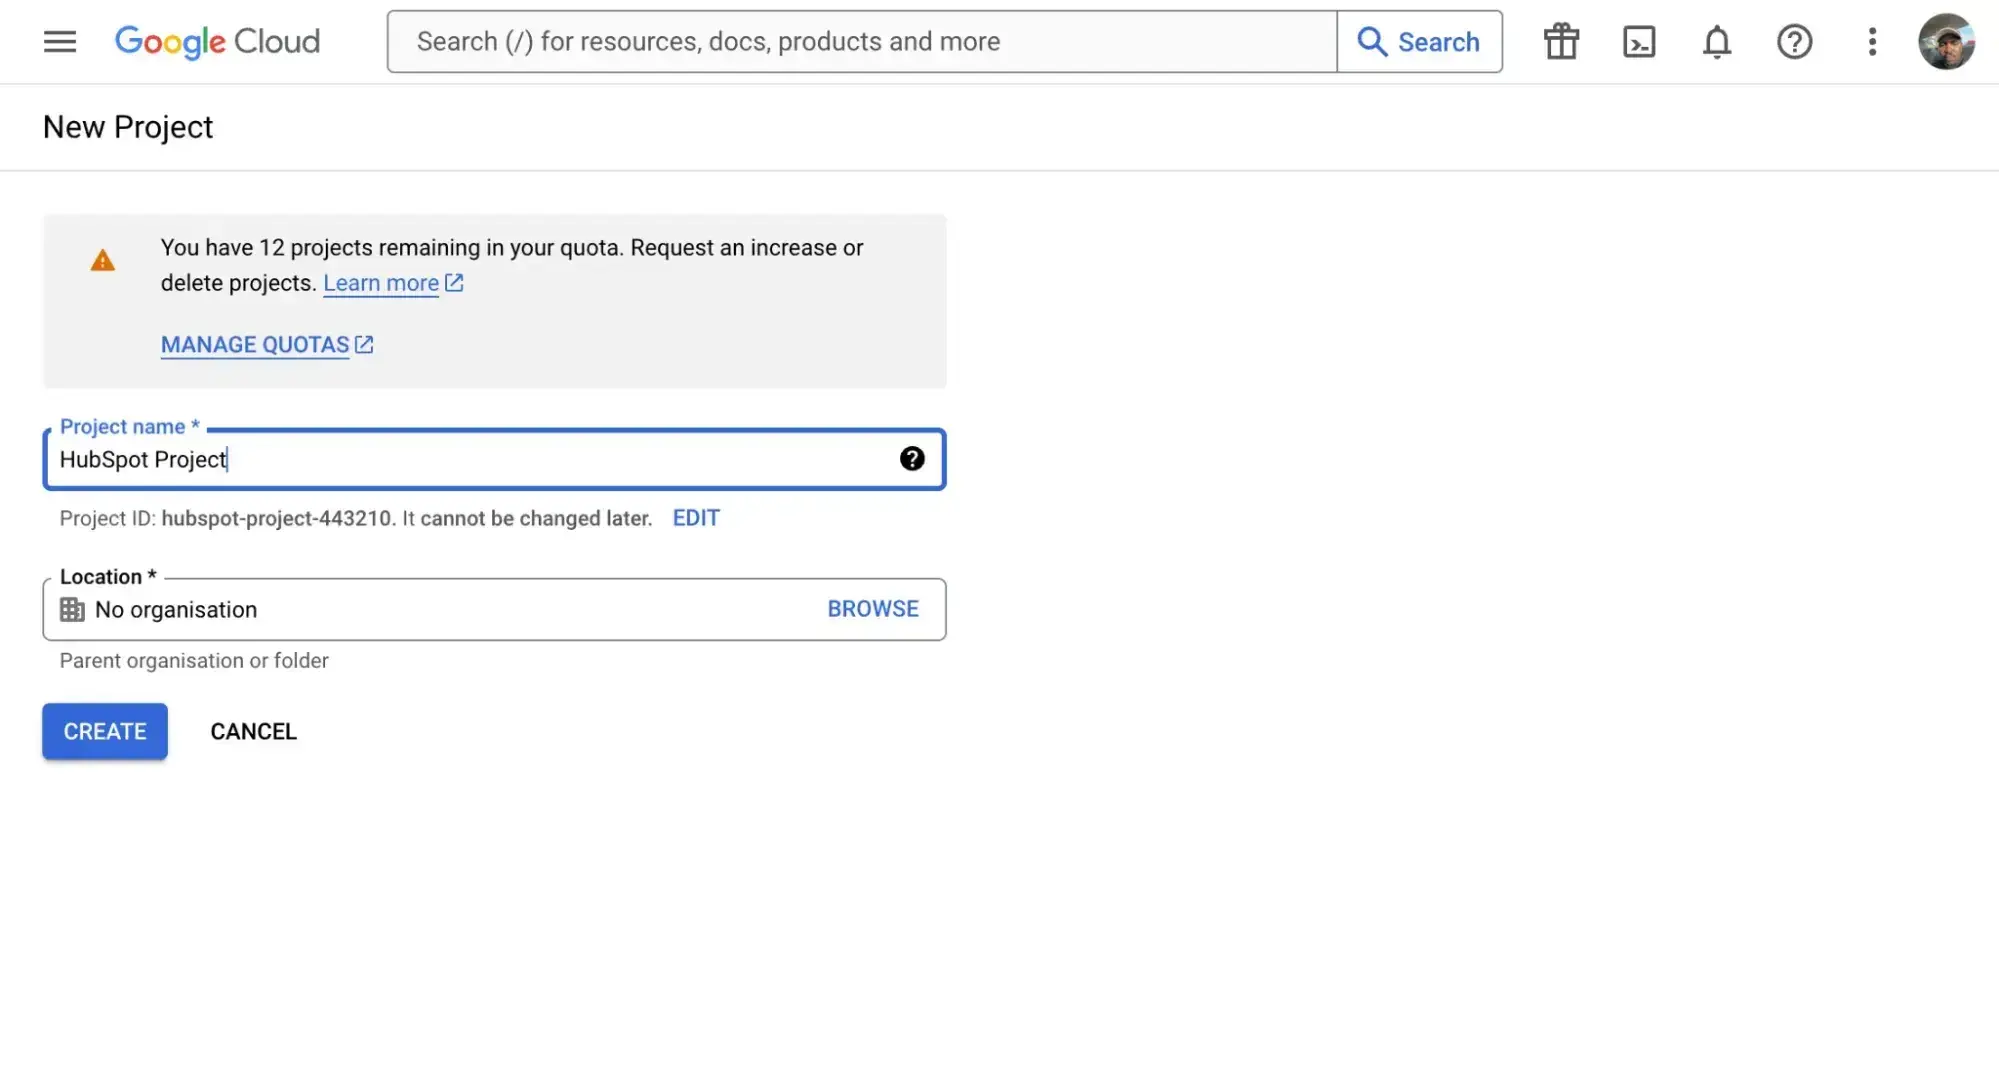Click the user profile avatar
This screenshot has height=1076, width=1999.
(1945, 42)
